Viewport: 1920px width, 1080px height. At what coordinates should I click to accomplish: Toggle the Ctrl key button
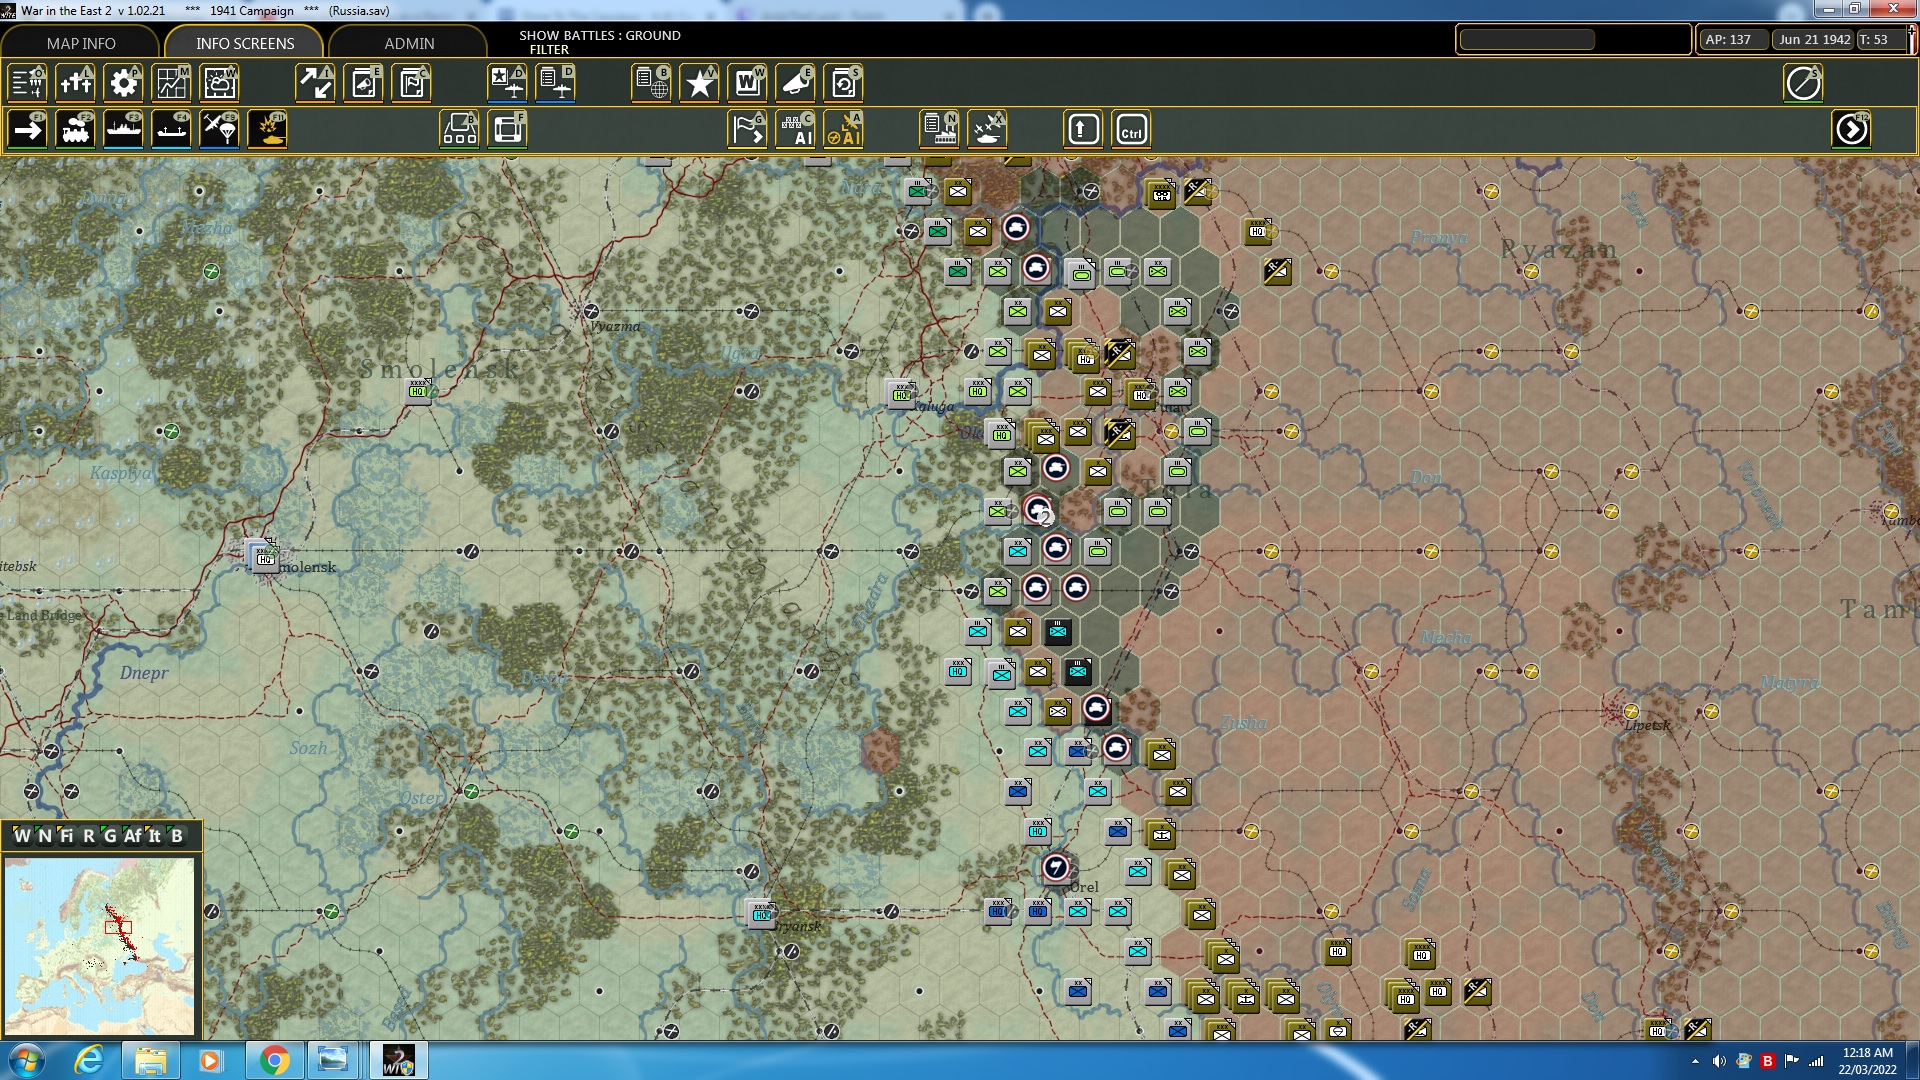(1131, 129)
